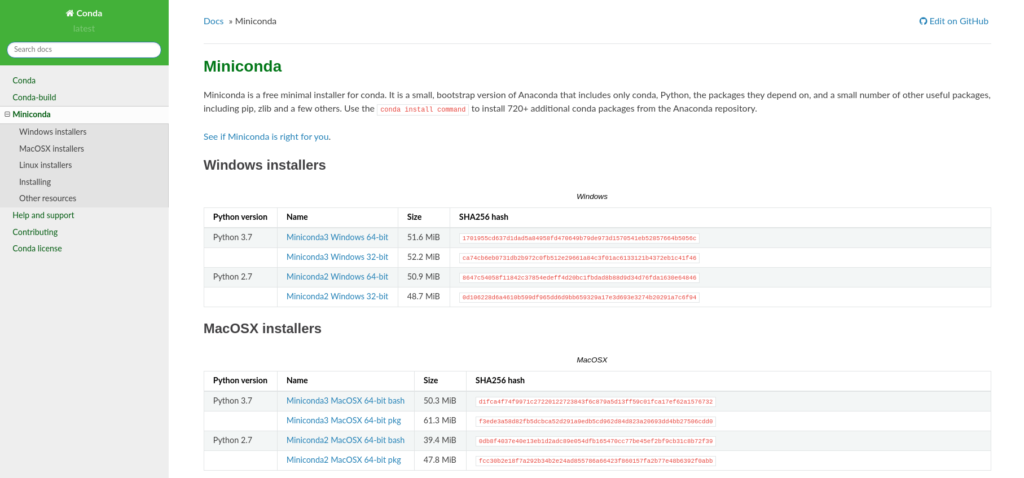Open the Contributing page
The height and width of the screenshot is (478, 1024).
pyautogui.click(x=35, y=232)
